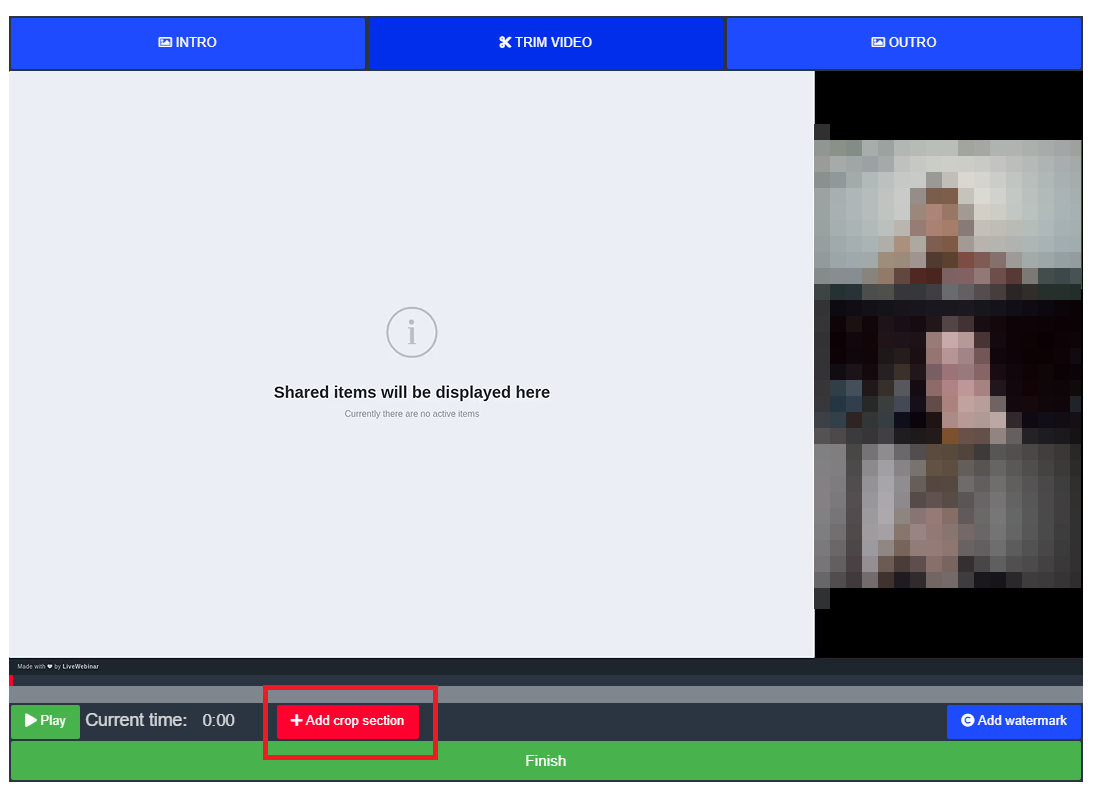The image size is (1096, 793).
Task: Click the LiveWebinar credit link
Action: click(x=80, y=666)
